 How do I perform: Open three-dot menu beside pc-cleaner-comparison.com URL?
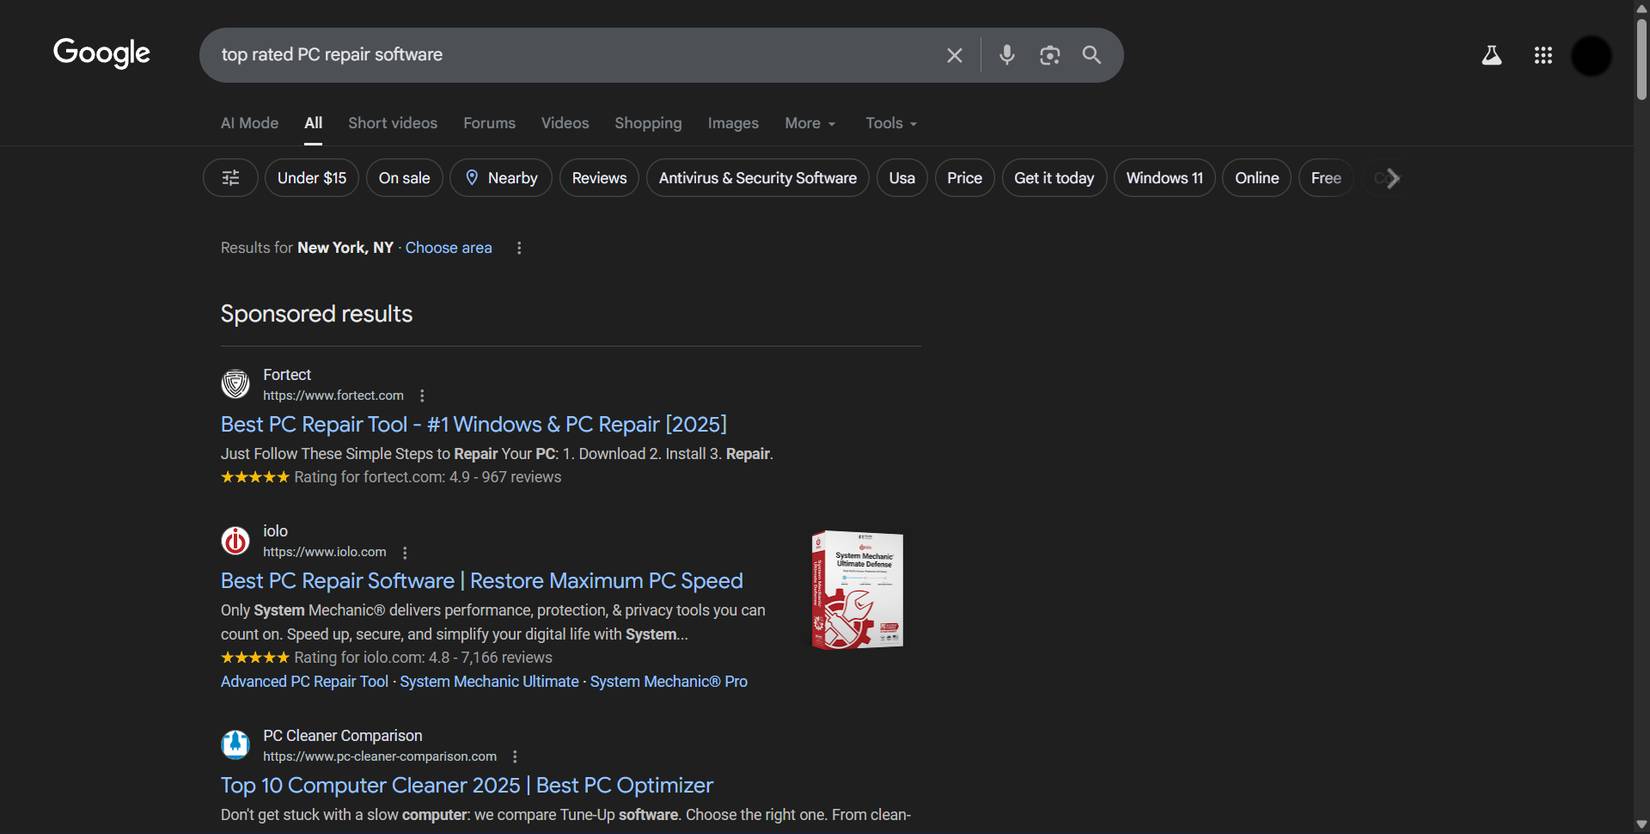point(515,757)
